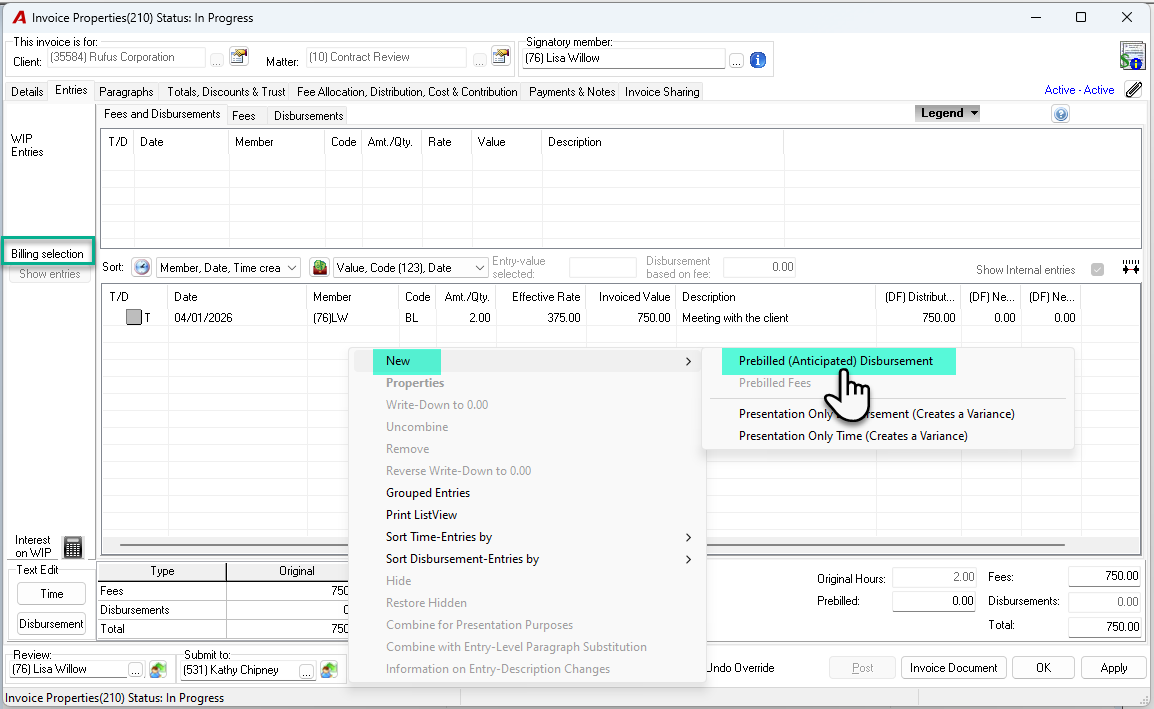The image size is (1154, 709).
Task: Open the Member, Date, Time sort dropdown
Action: pos(227,268)
